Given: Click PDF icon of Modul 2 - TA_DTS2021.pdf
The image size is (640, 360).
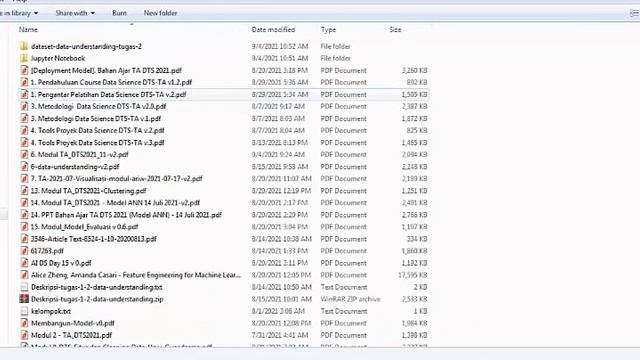Looking at the screenshot, I should [24, 335].
